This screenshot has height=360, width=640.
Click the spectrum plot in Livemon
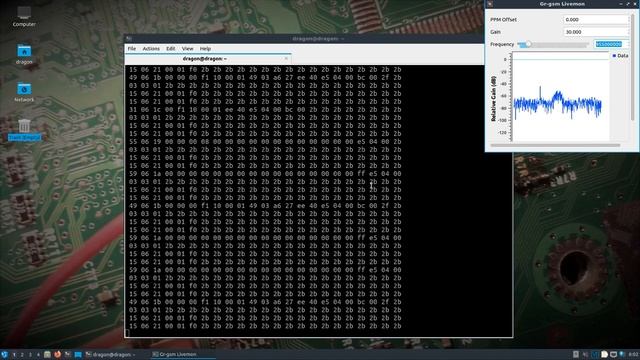click(560, 97)
